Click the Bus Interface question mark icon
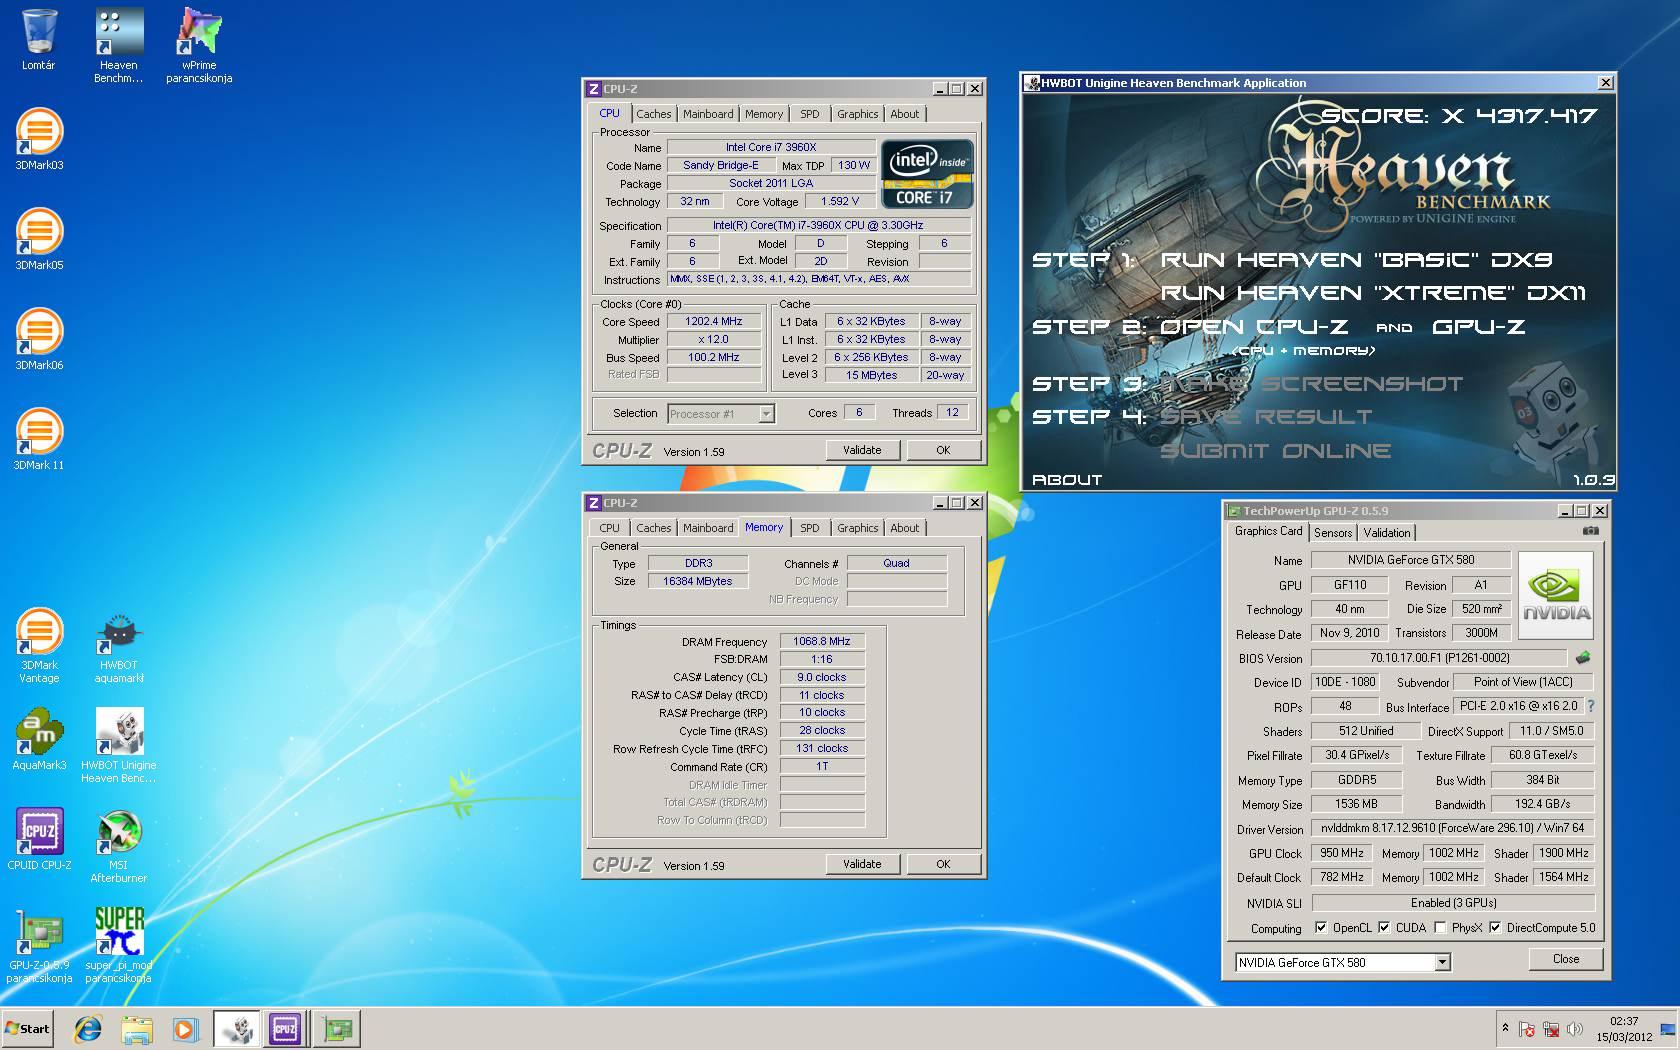 [1591, 706]
